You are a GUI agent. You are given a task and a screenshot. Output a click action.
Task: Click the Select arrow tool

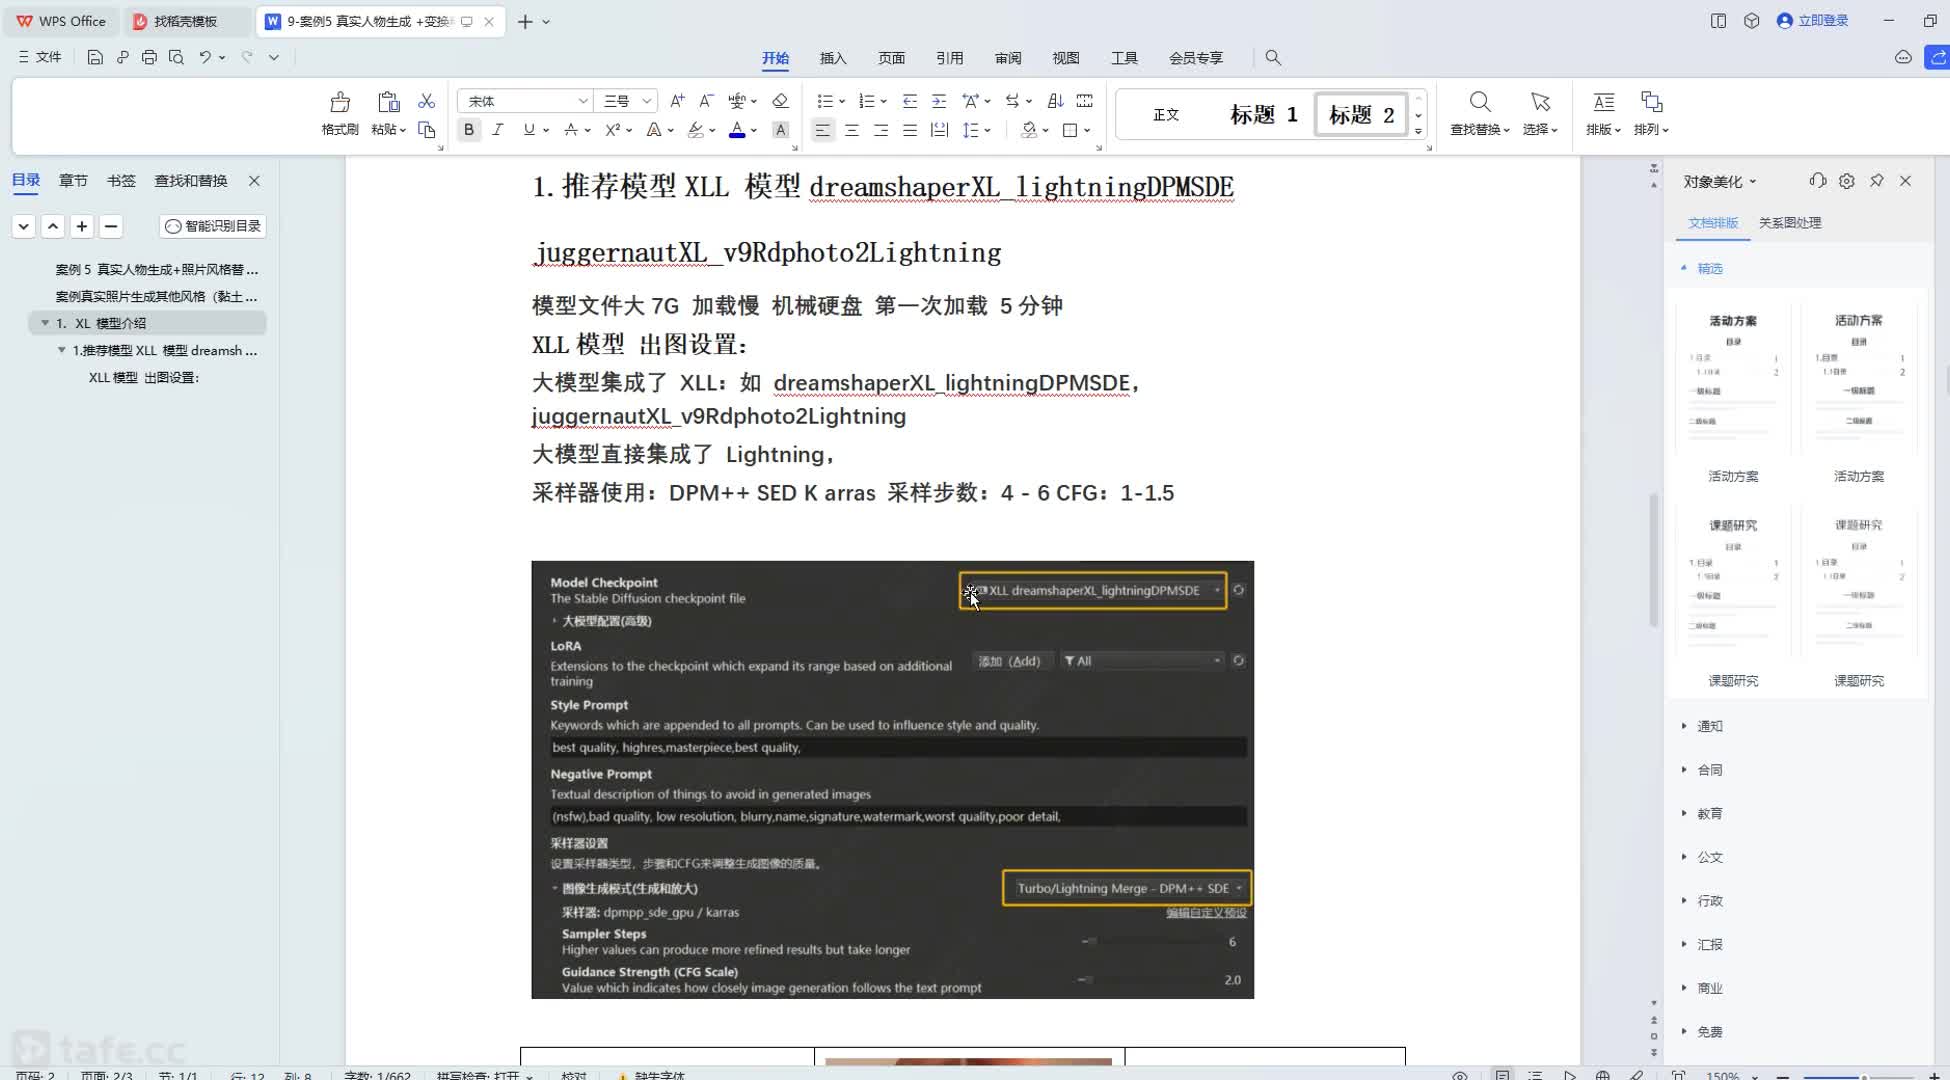pos(1540,113)
